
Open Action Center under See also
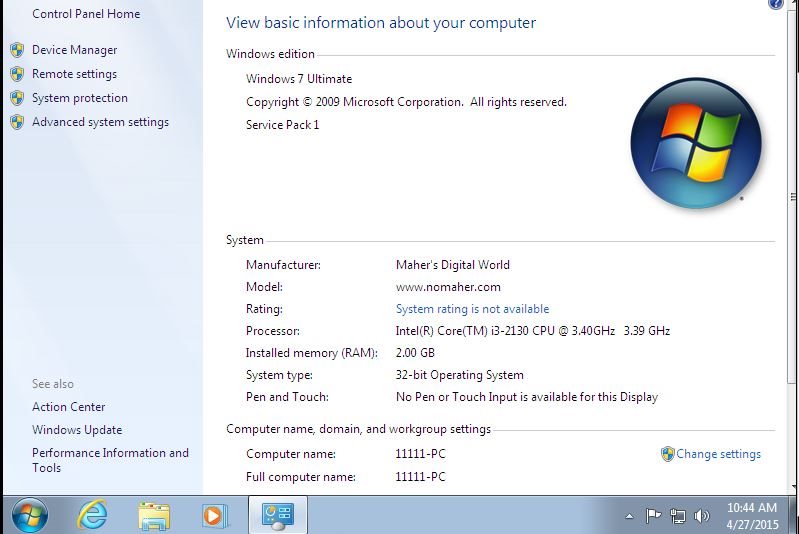pyautogui.click(x=69, y=407)
